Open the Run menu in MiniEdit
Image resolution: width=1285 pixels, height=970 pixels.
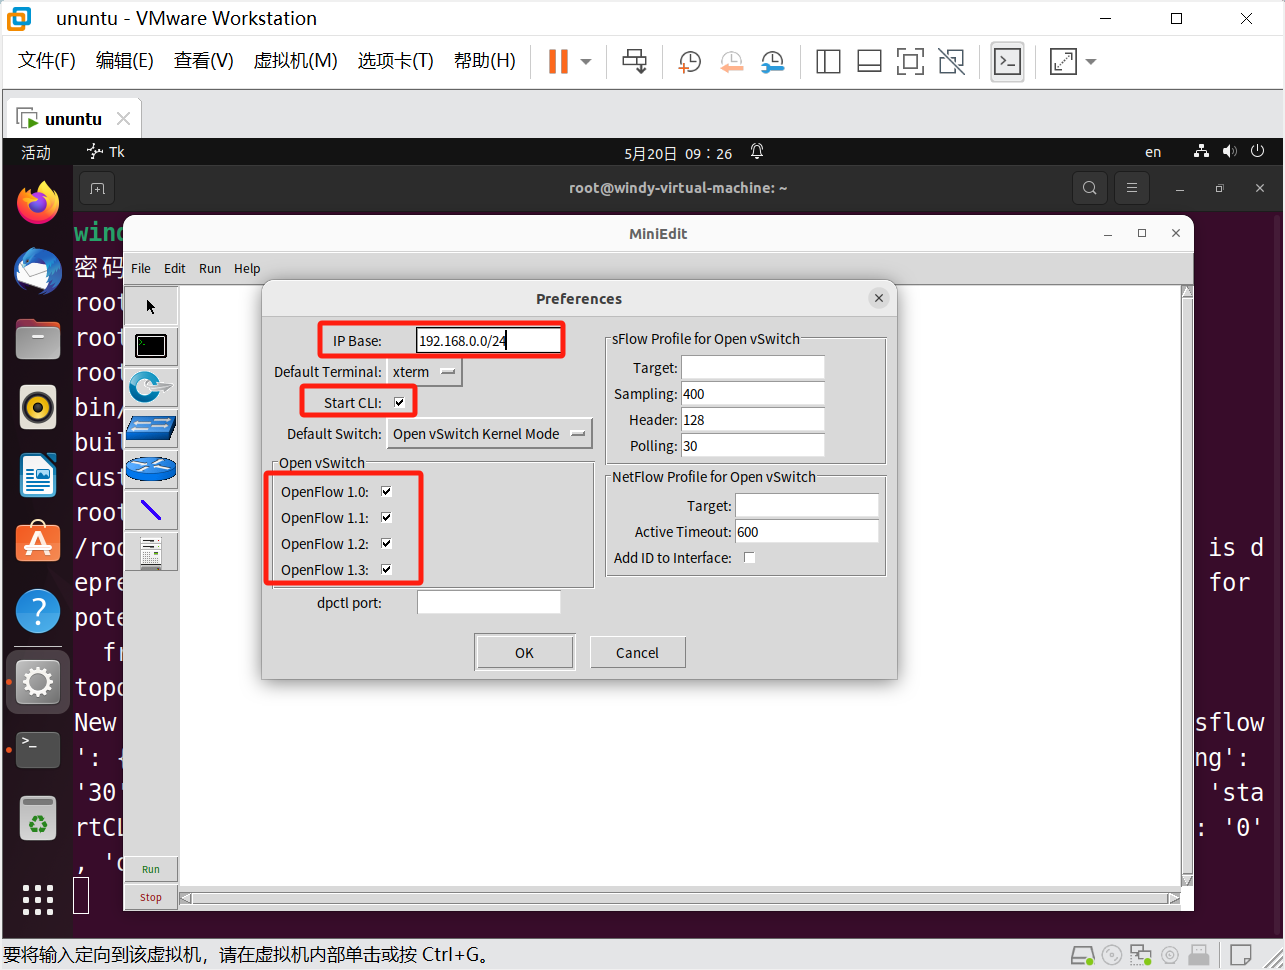(x=209, y=268)
